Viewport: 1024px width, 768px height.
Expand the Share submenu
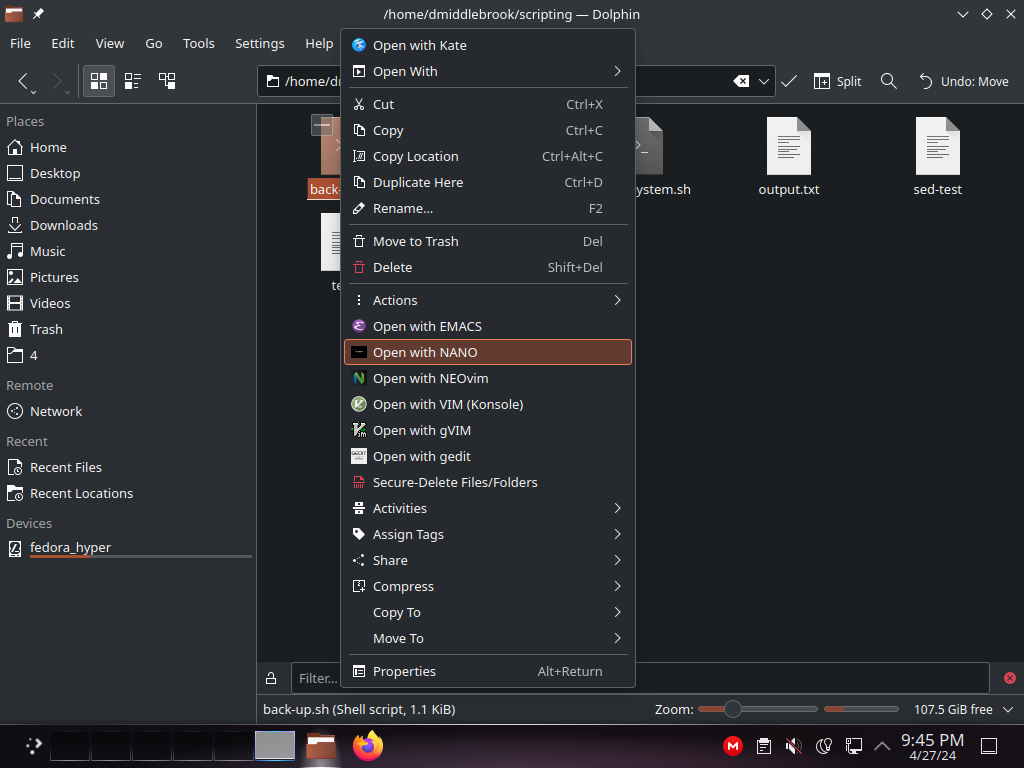pyautogui.click(x=617, y=560)
